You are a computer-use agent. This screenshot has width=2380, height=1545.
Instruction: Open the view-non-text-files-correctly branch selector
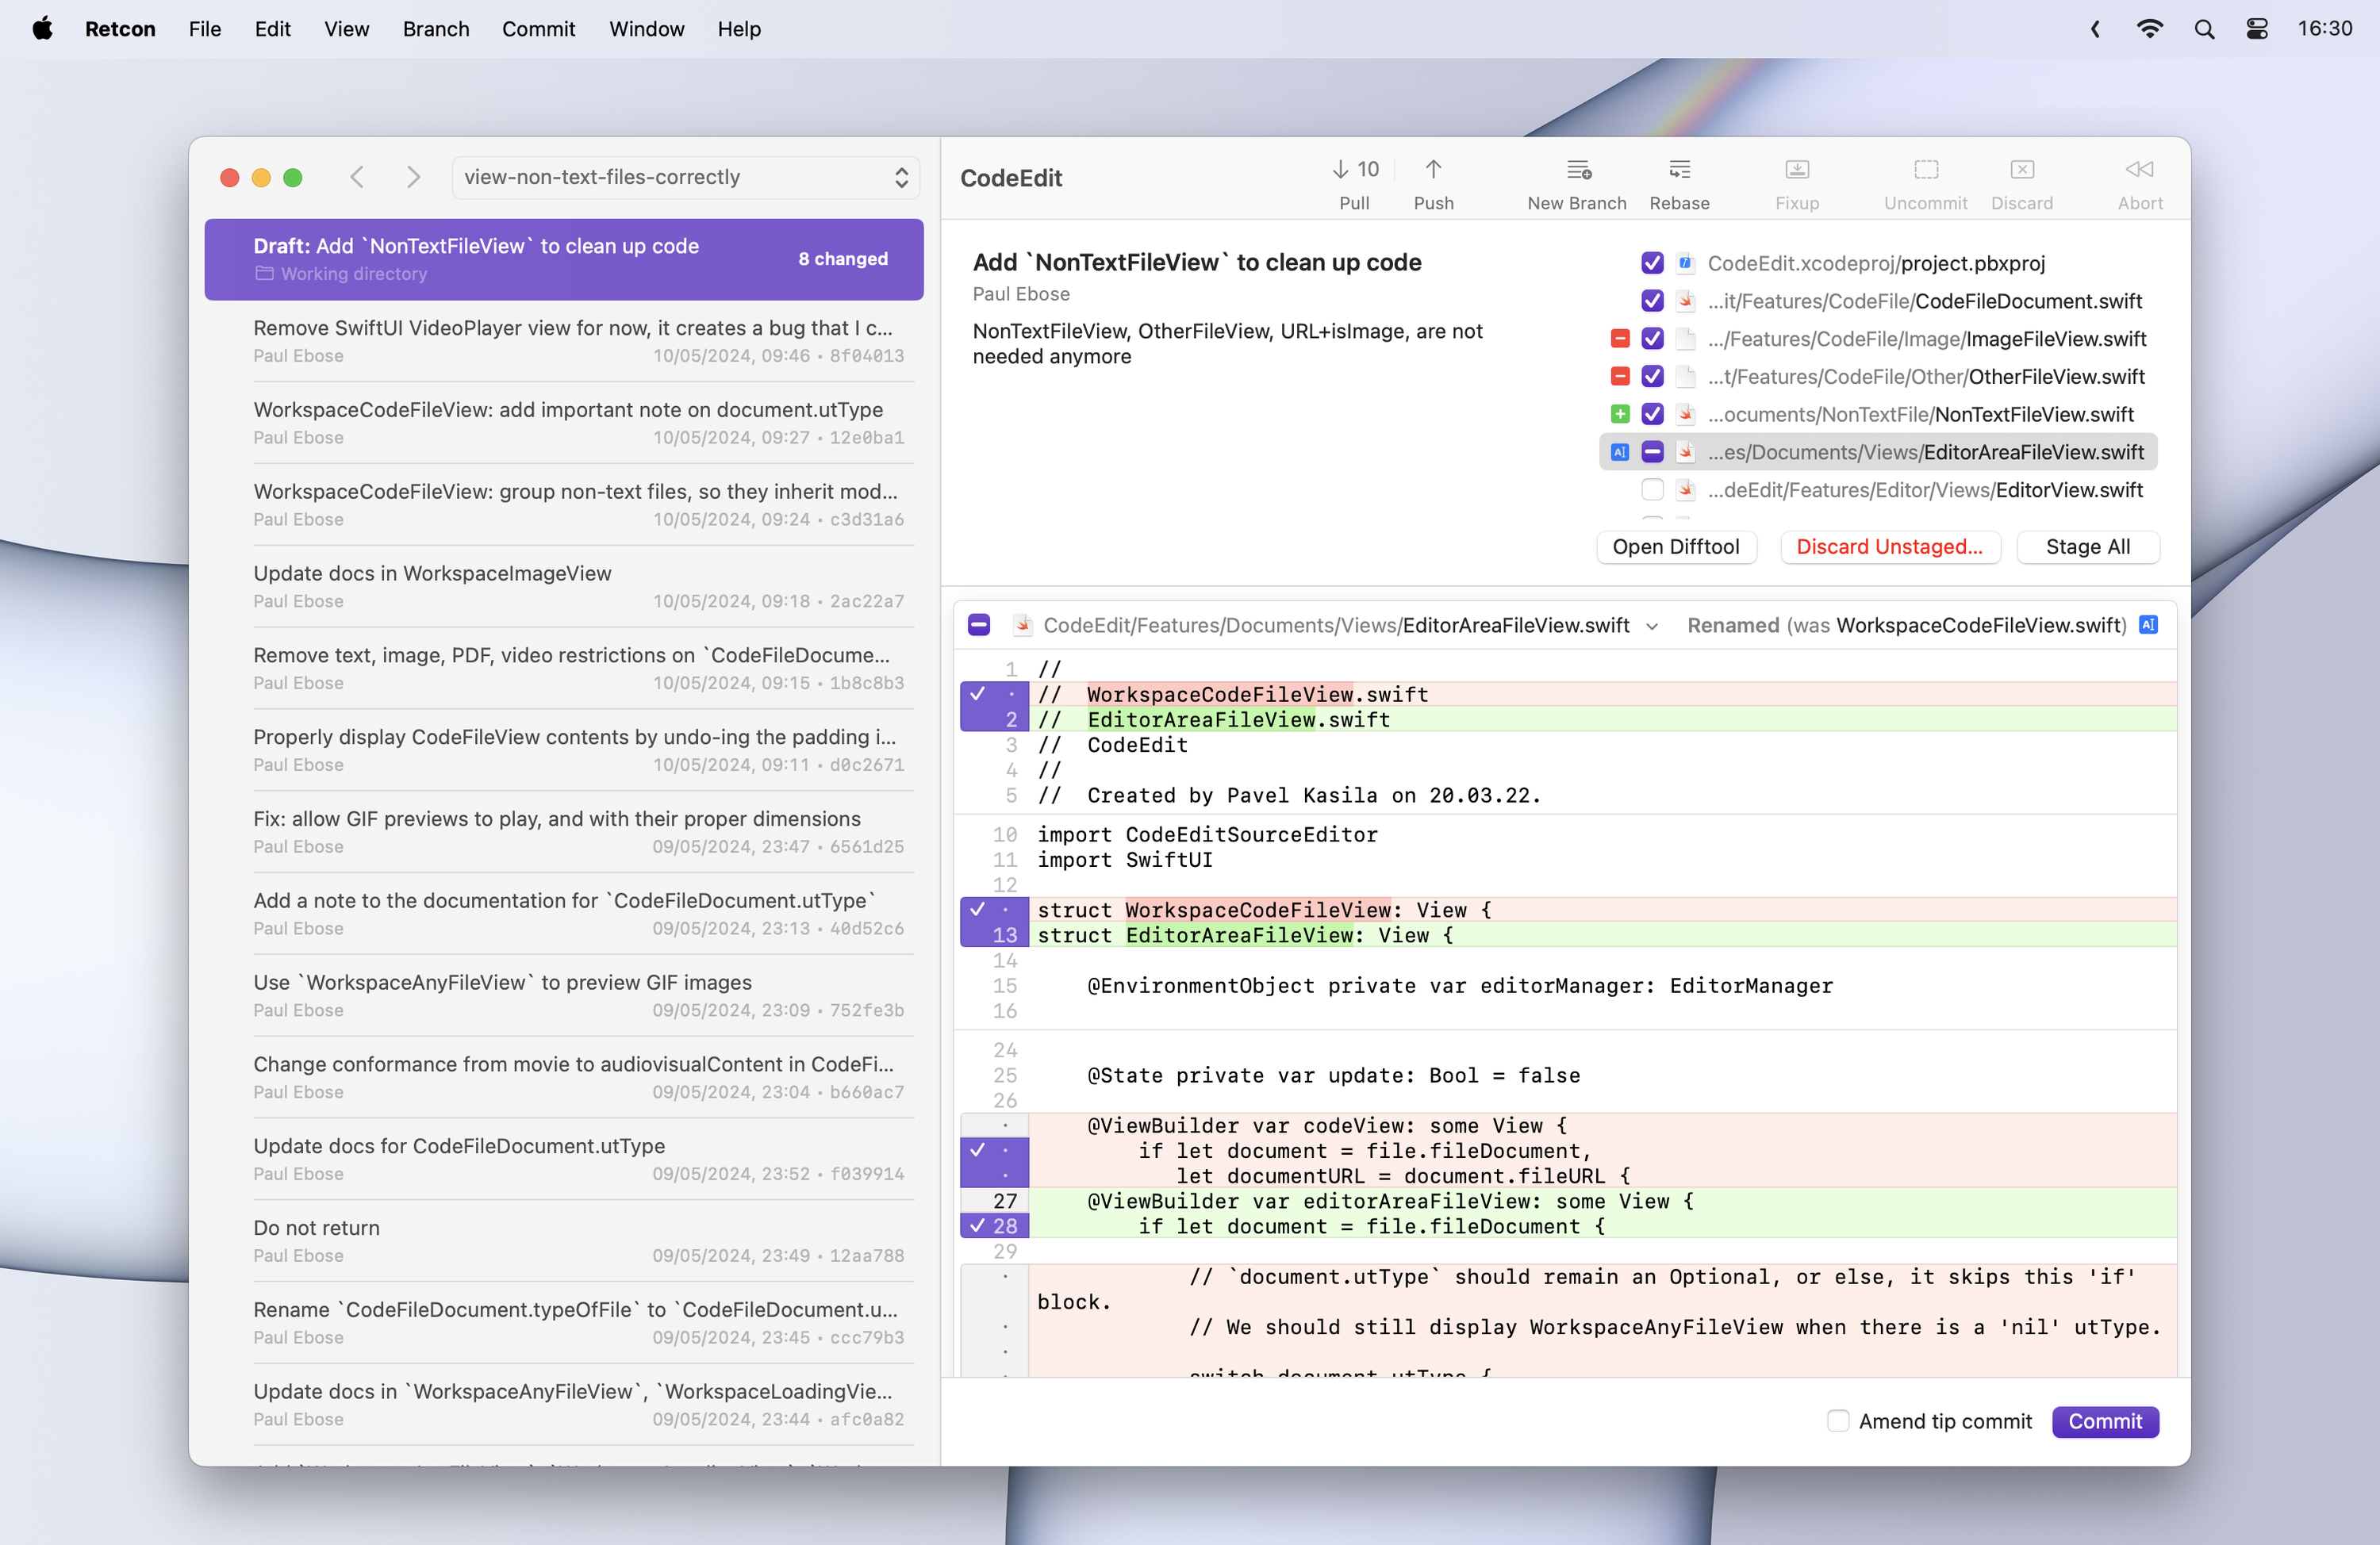coord(685,177)
